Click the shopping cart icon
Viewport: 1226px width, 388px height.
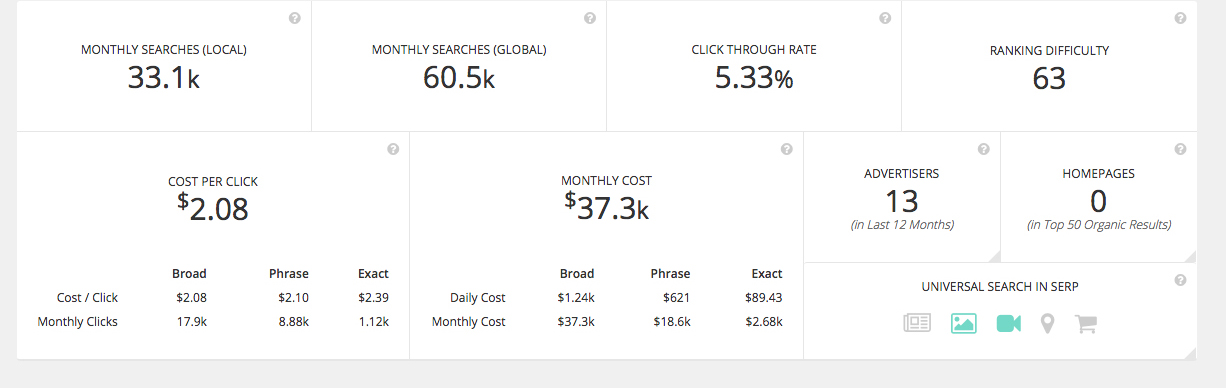click(x=1085, y=324)
